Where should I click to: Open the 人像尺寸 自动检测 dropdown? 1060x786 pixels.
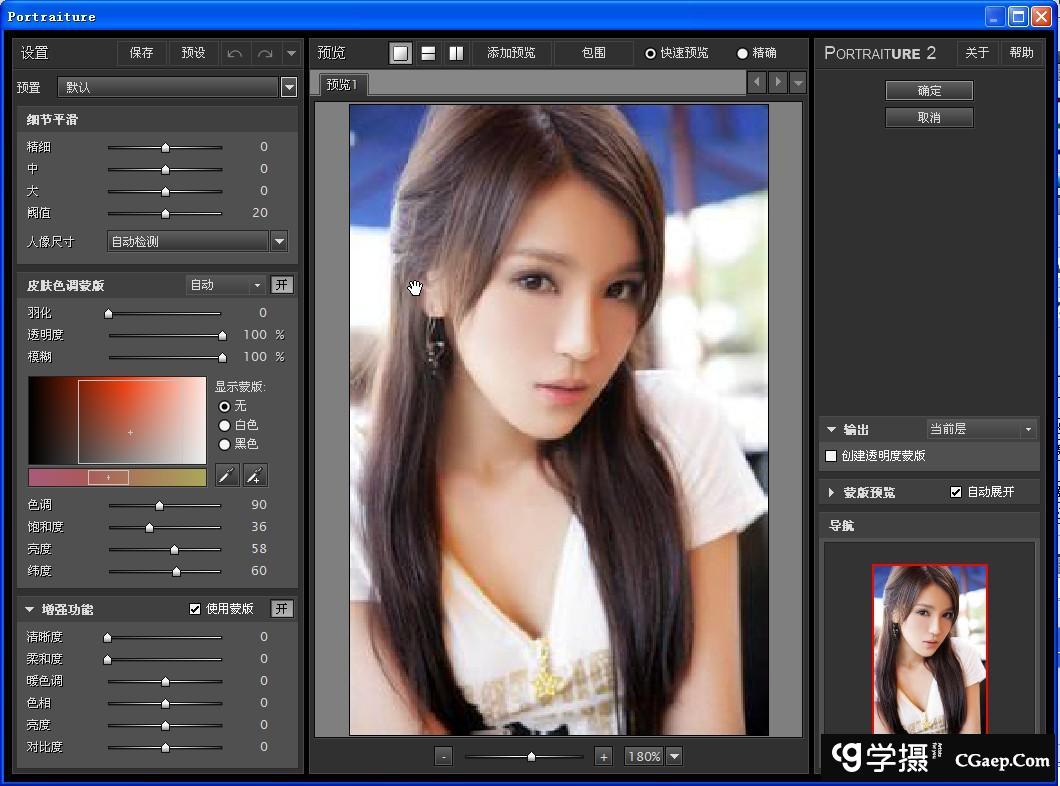coord(279,241)
